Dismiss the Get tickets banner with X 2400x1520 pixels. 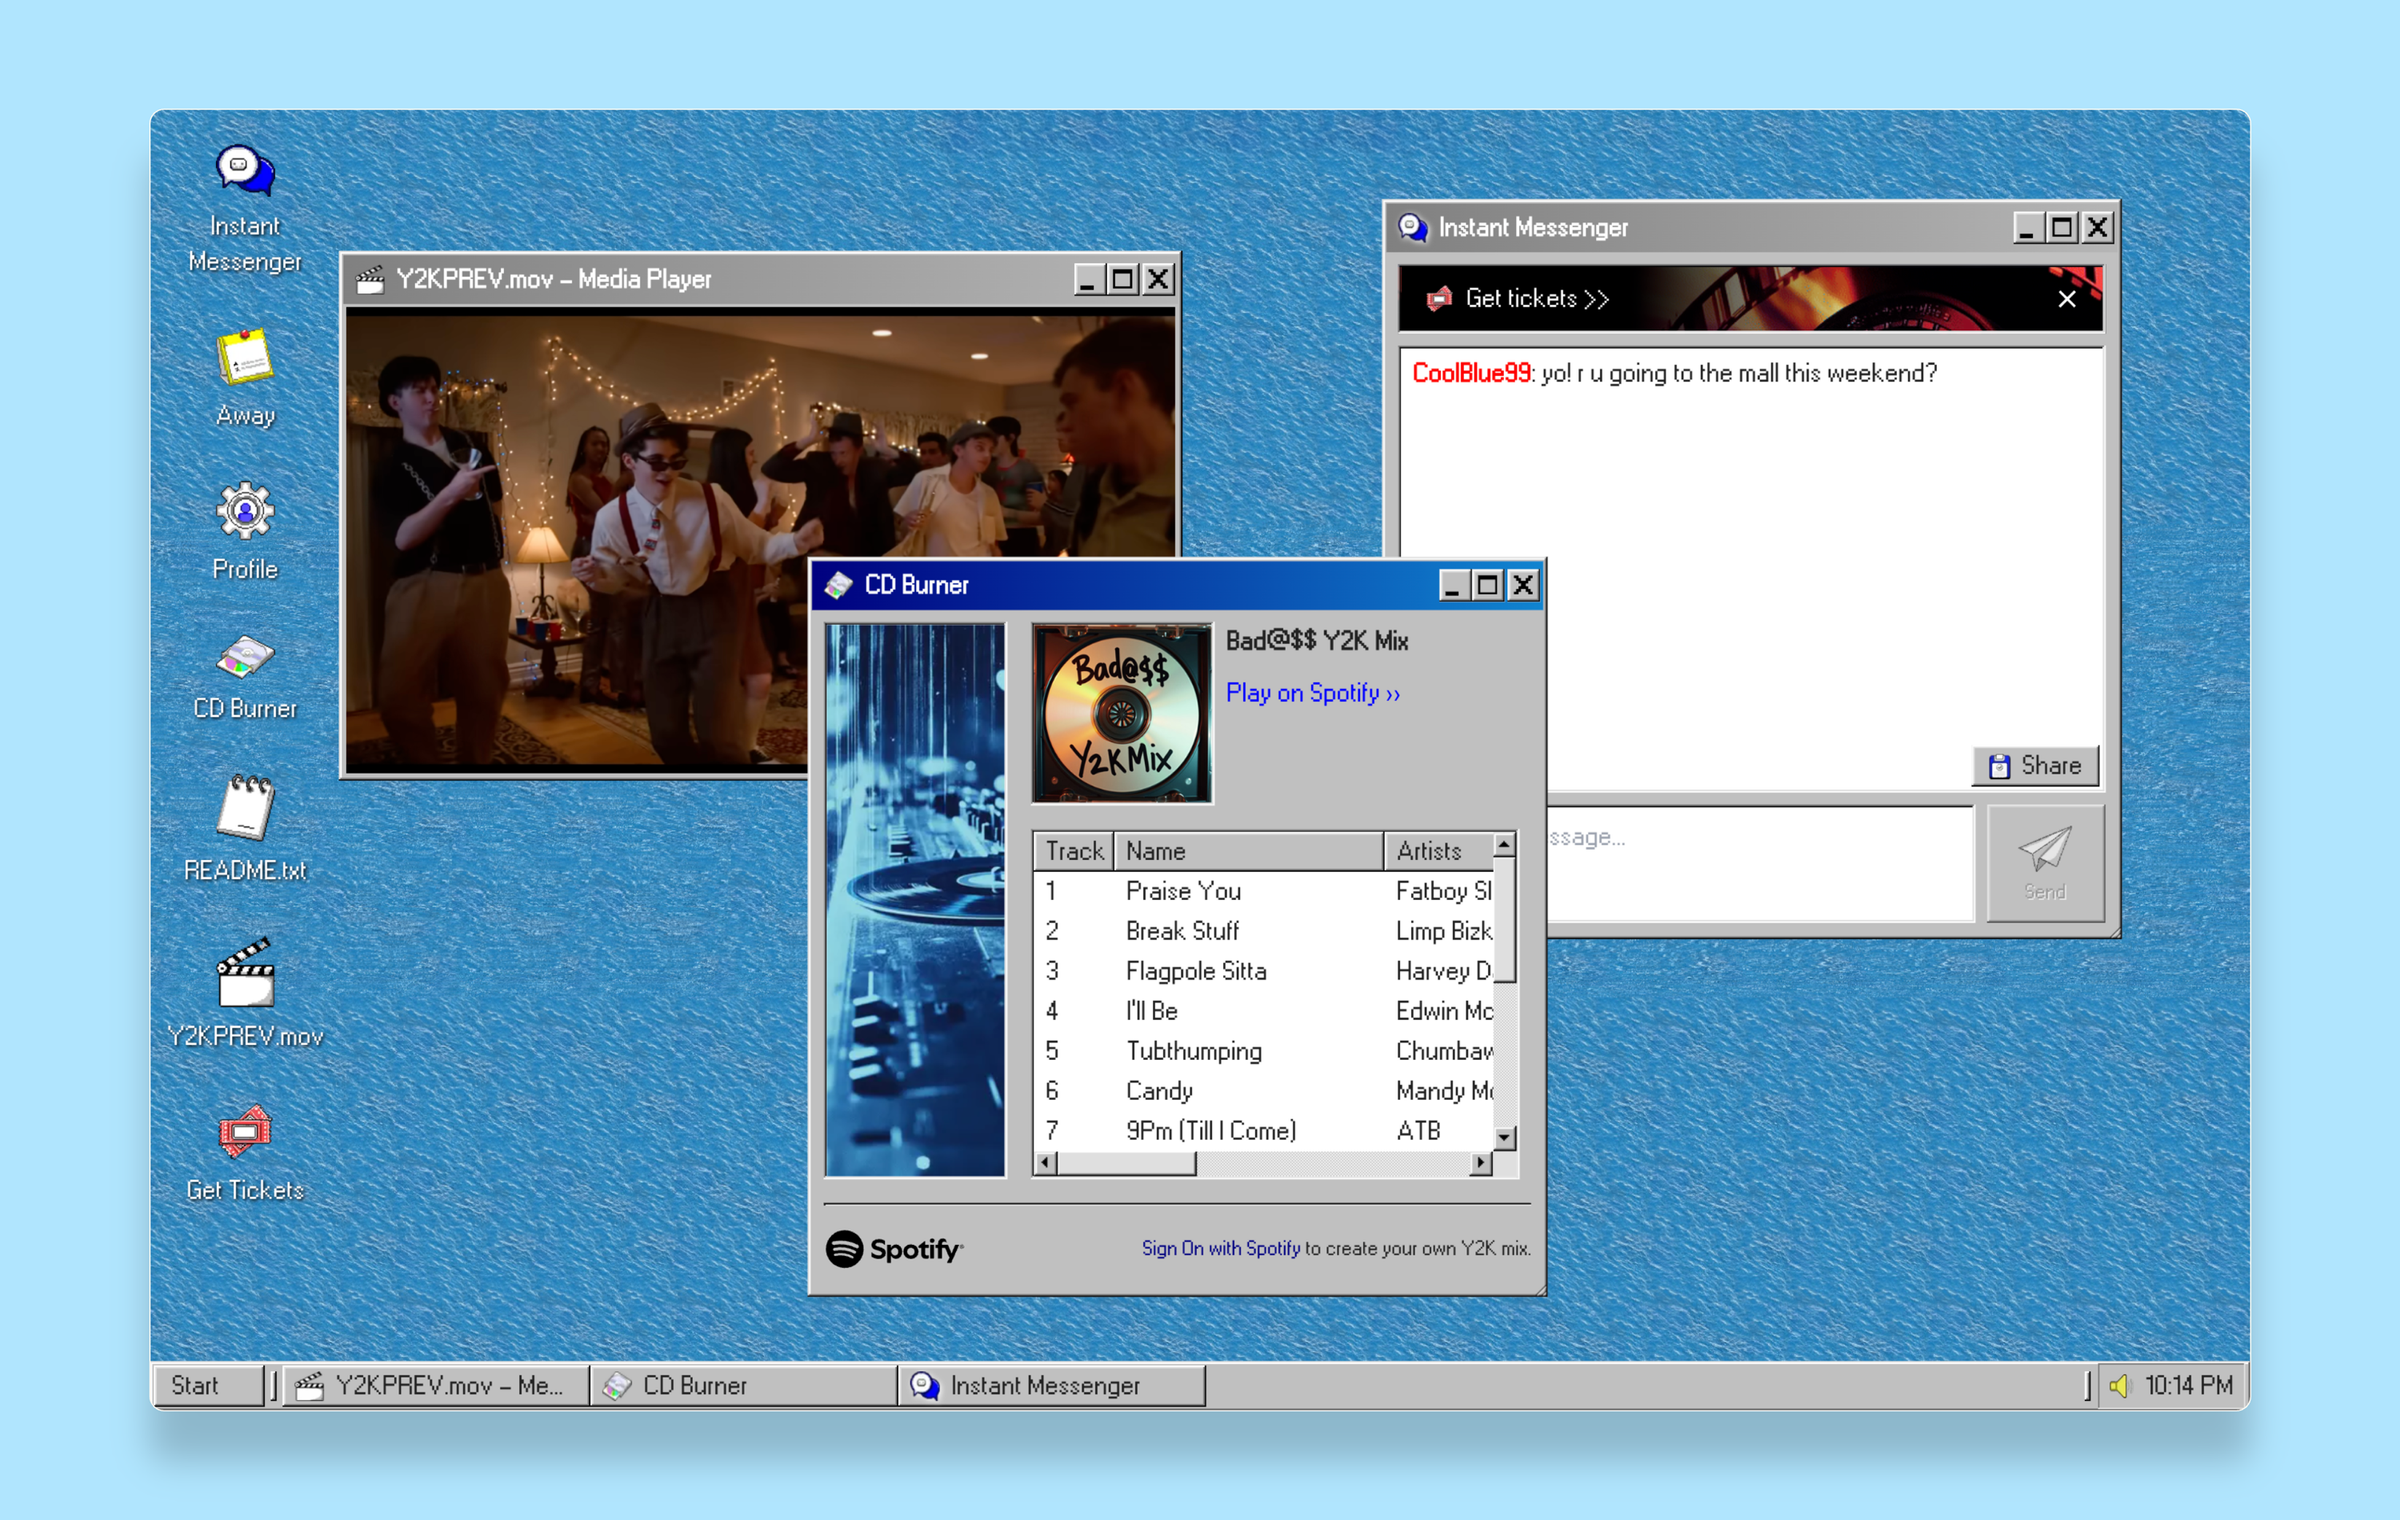pyautogui.click(x=2067, y=299)
